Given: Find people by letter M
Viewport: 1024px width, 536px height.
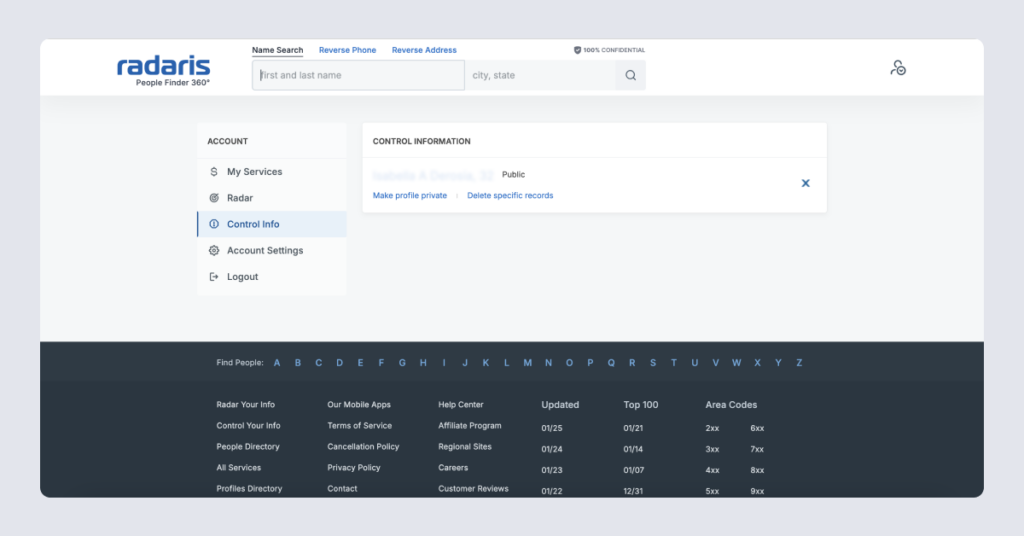Looking at the screenshot, I should 527,363.
